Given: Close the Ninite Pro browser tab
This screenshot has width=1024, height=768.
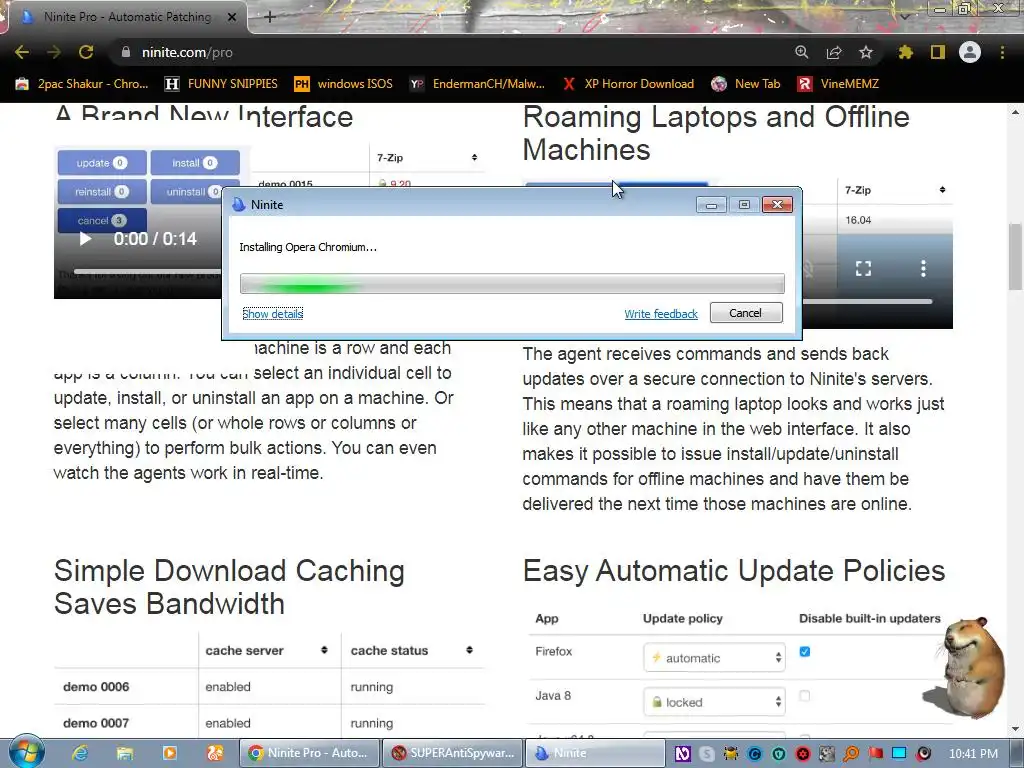Looking at the screenshot, I should pyautogui.click(x=231, y=17).
